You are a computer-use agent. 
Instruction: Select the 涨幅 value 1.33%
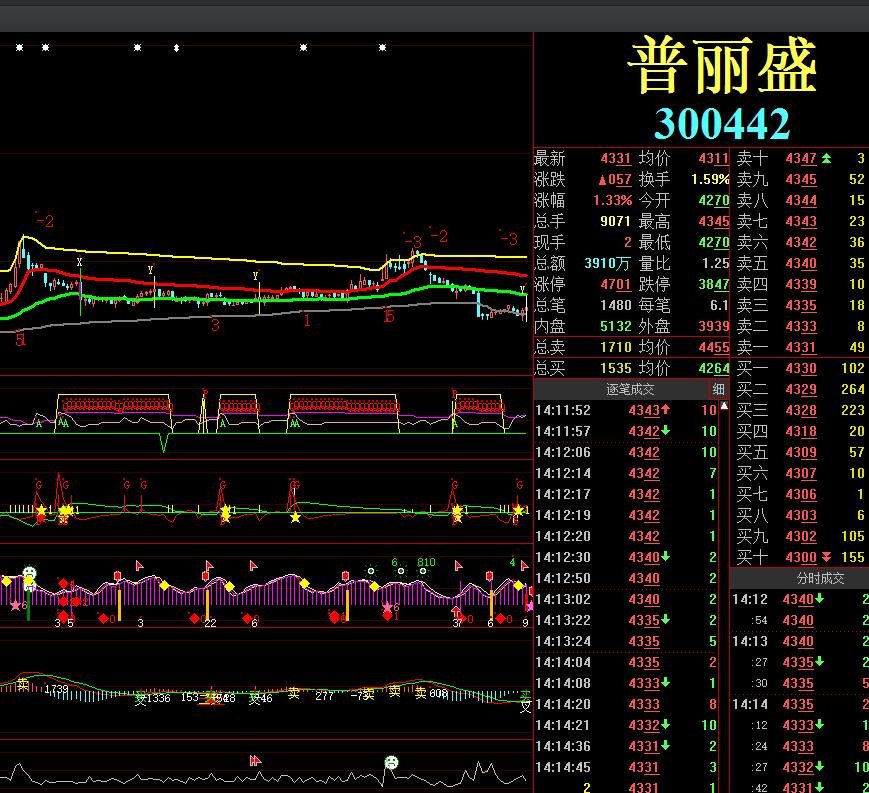612,200
